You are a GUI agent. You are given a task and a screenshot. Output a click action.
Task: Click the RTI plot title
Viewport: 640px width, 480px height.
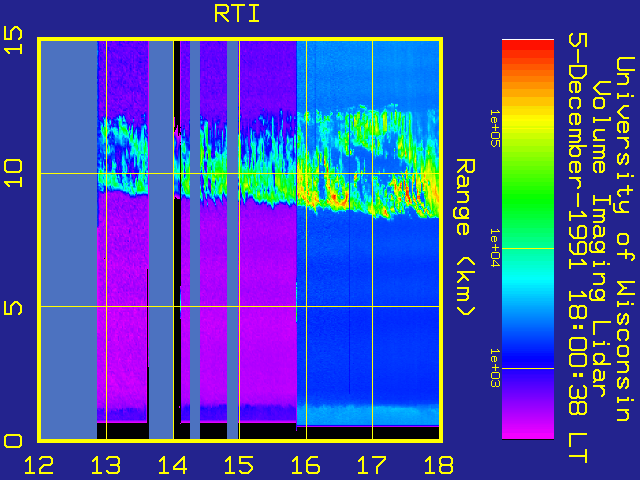click(x=237, y=14)
